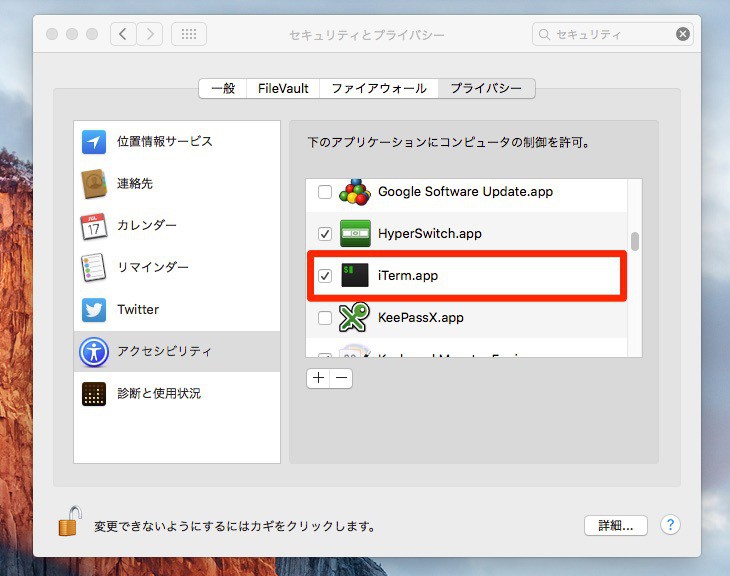730x576 pixels.
Task: Click the Reminders list icon
Action: 94,267
